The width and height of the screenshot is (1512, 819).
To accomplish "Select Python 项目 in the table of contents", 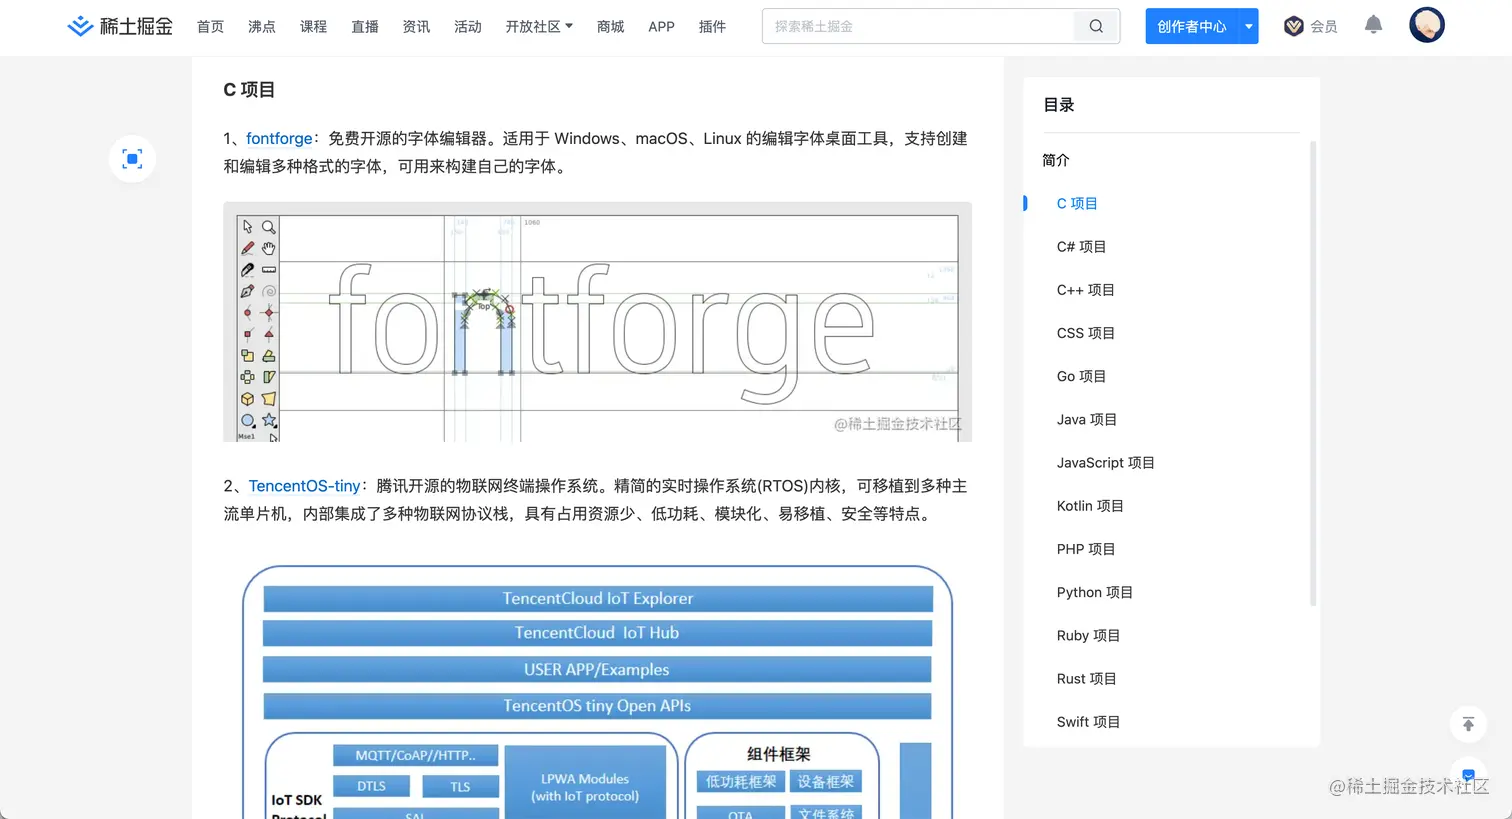I will click(1094, 592).
